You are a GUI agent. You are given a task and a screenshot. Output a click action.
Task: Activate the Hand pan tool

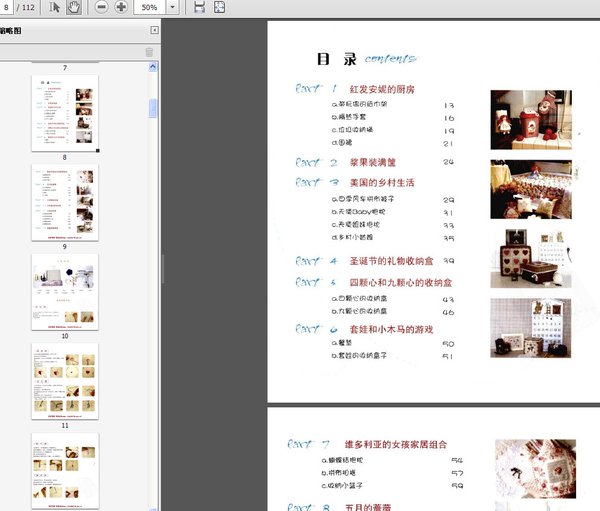[73, 7]
